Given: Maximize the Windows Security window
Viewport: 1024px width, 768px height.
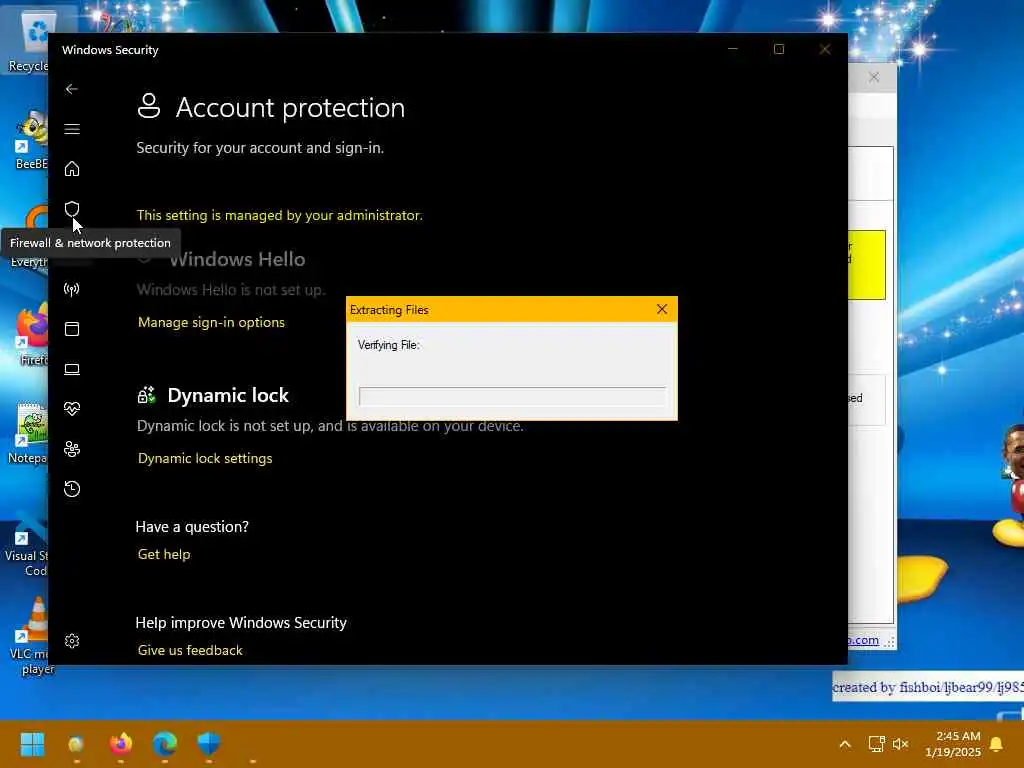Looking at the screenshot, I should click(x=778, y=49).
